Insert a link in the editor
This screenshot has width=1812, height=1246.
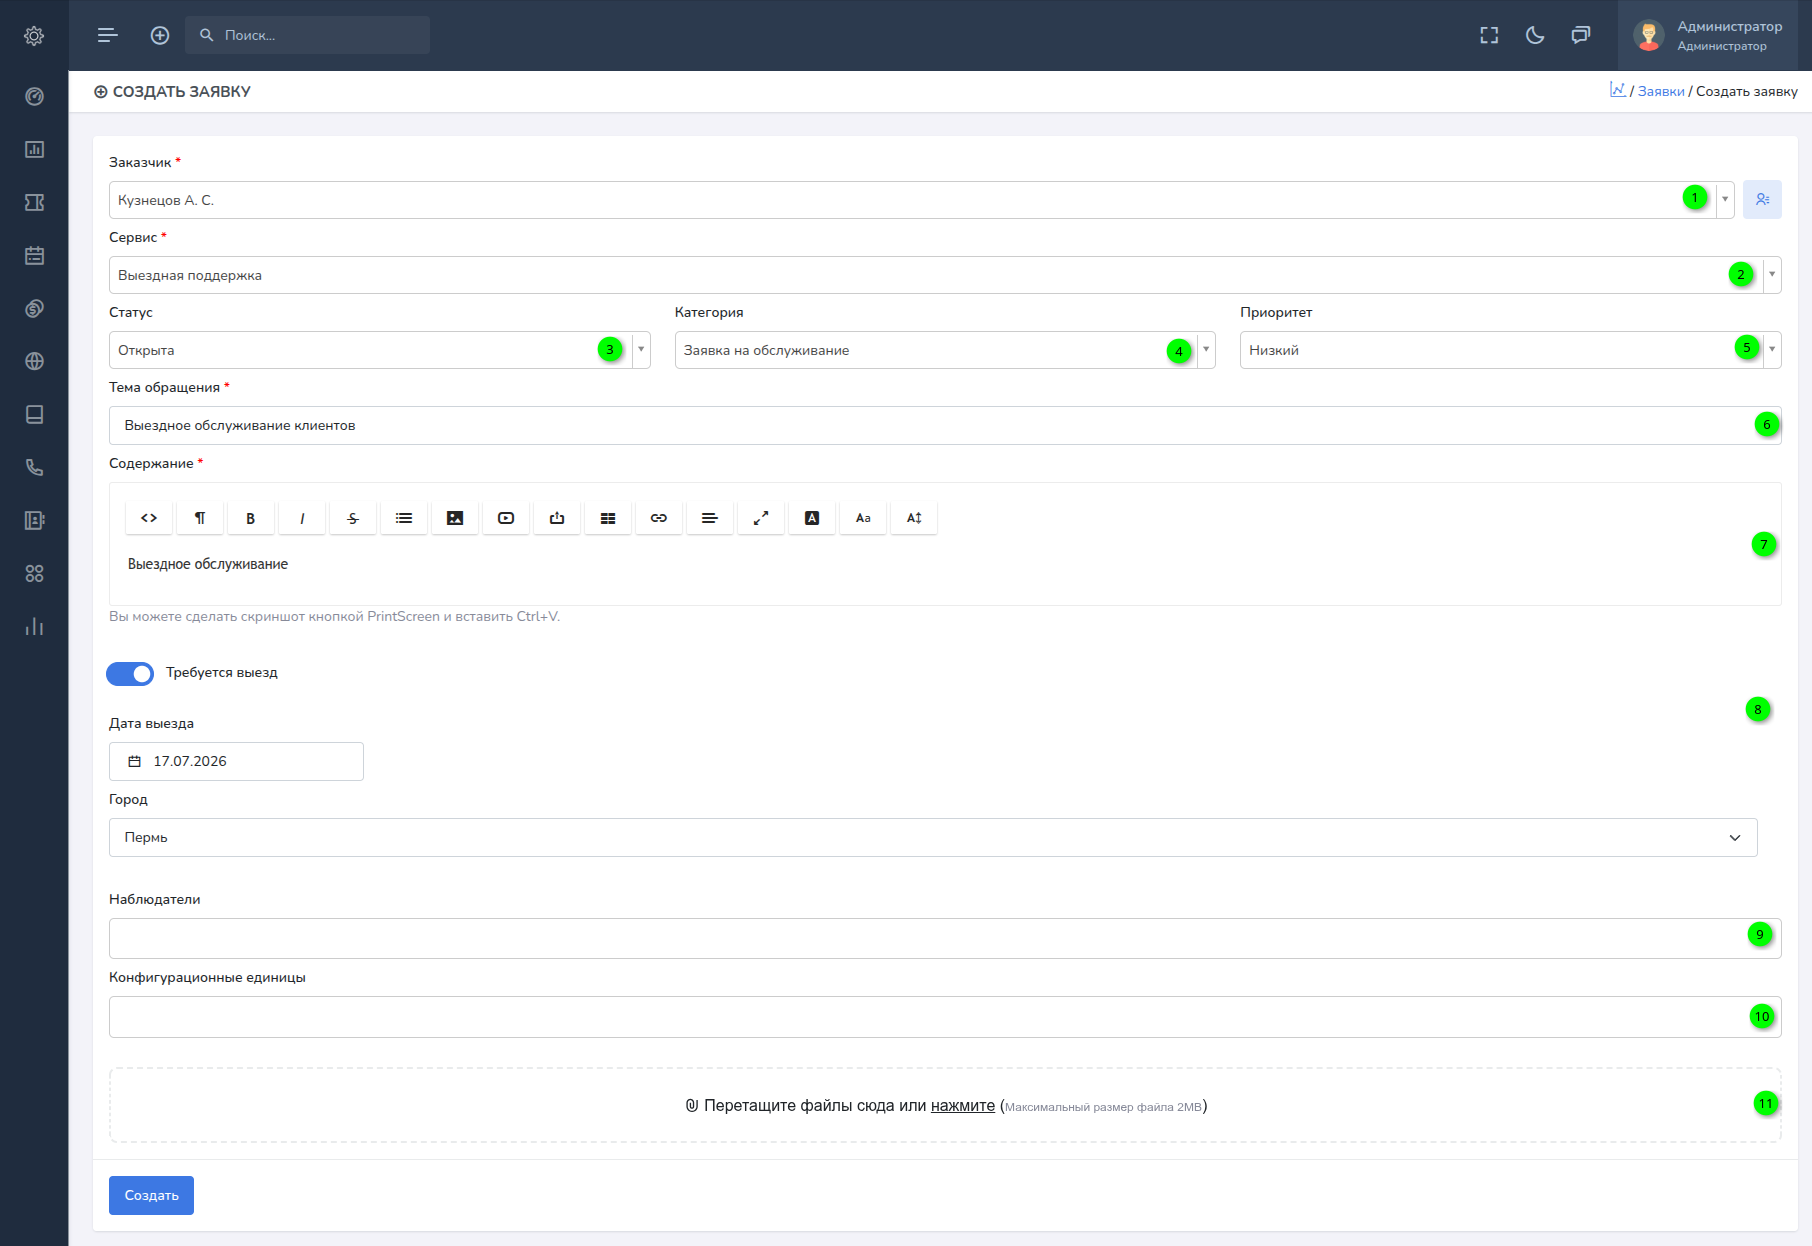(659, 518)
